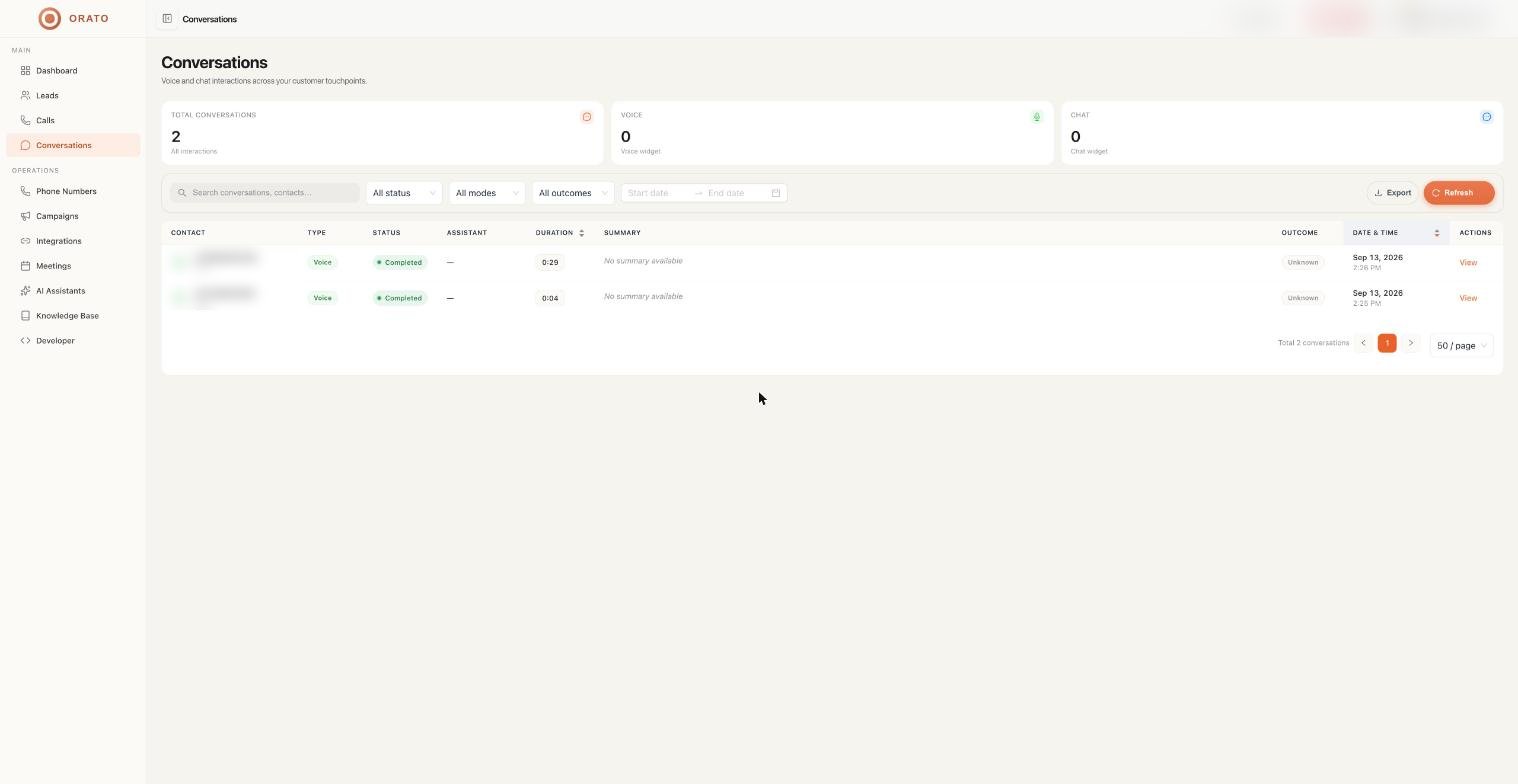Open the All modes dropdown

(487, 193)
